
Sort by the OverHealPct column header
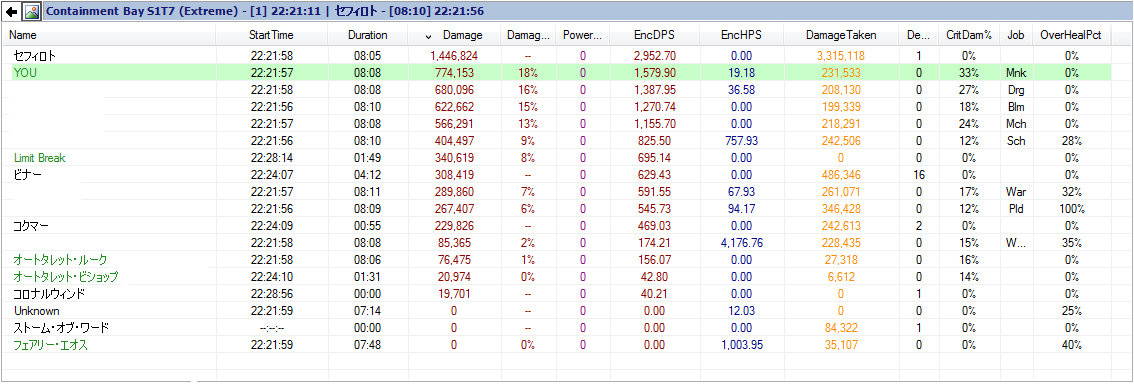1071,35
